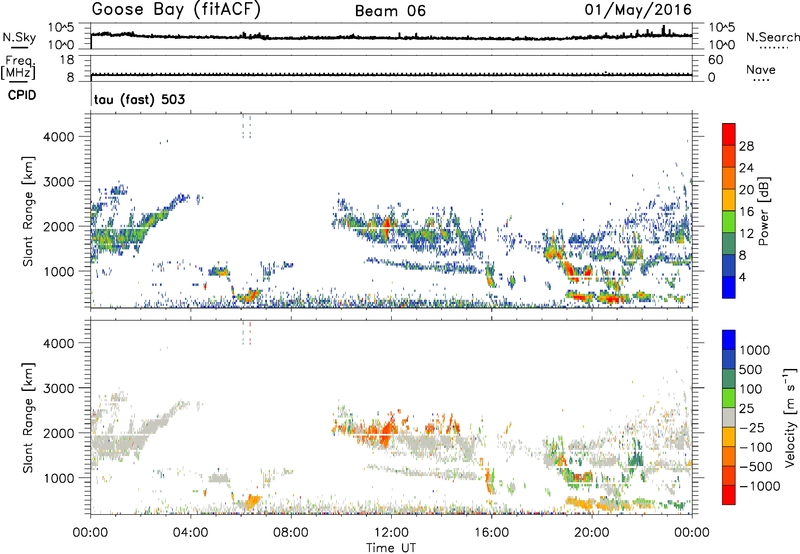Click the gray segment of Velocity color bar

point(729,418)
